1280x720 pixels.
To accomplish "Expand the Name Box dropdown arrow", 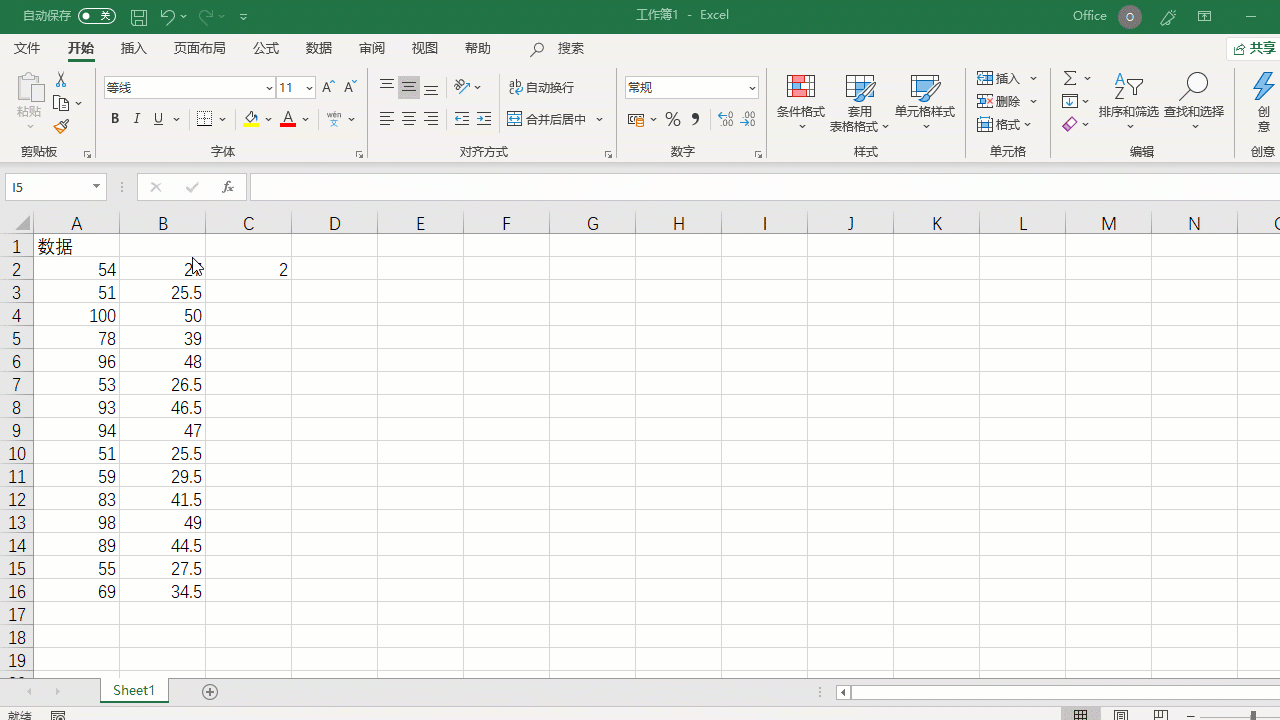I will point(96,187).
